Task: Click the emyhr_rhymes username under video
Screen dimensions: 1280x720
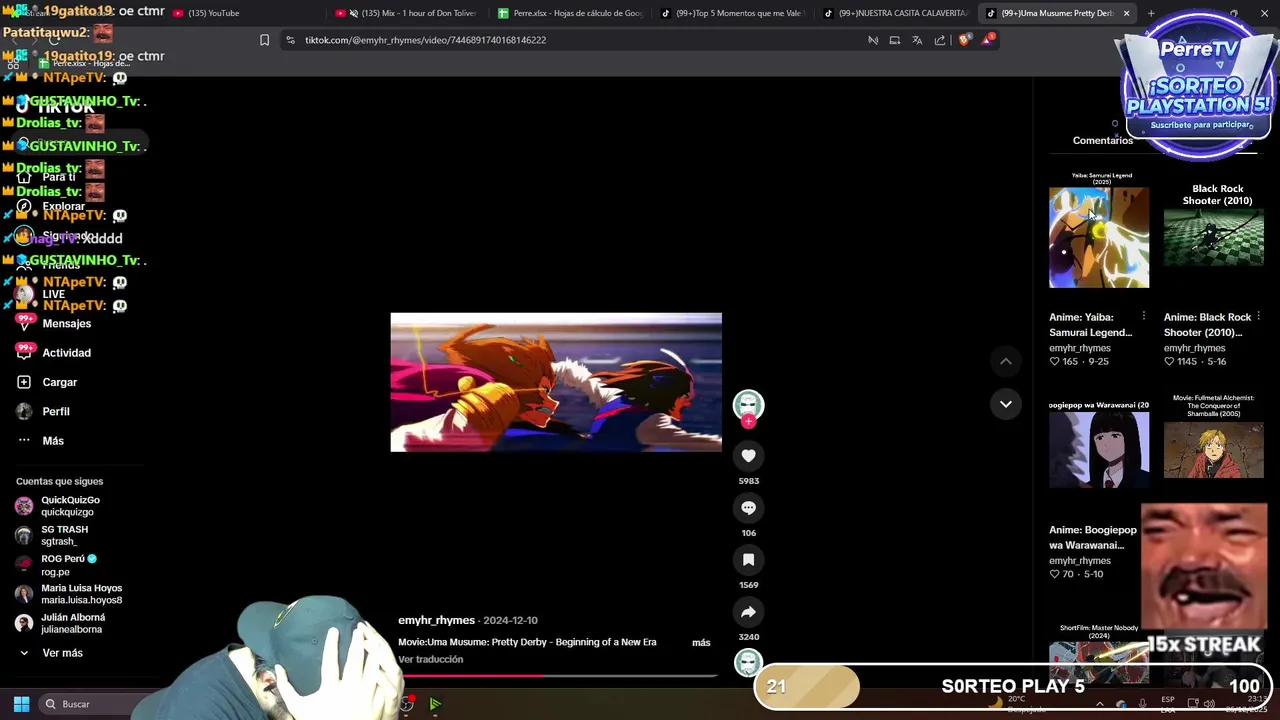Action: pos(436,620)
